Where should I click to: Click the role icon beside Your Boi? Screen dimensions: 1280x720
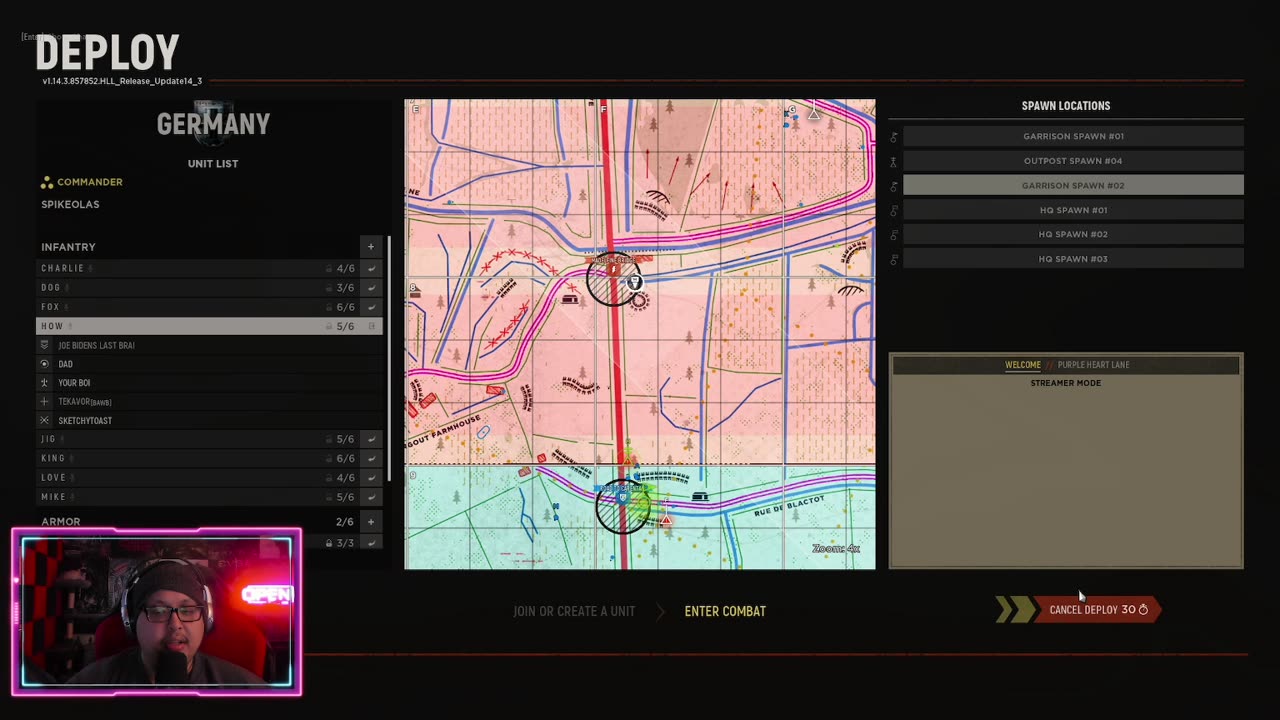click(44, 383)
